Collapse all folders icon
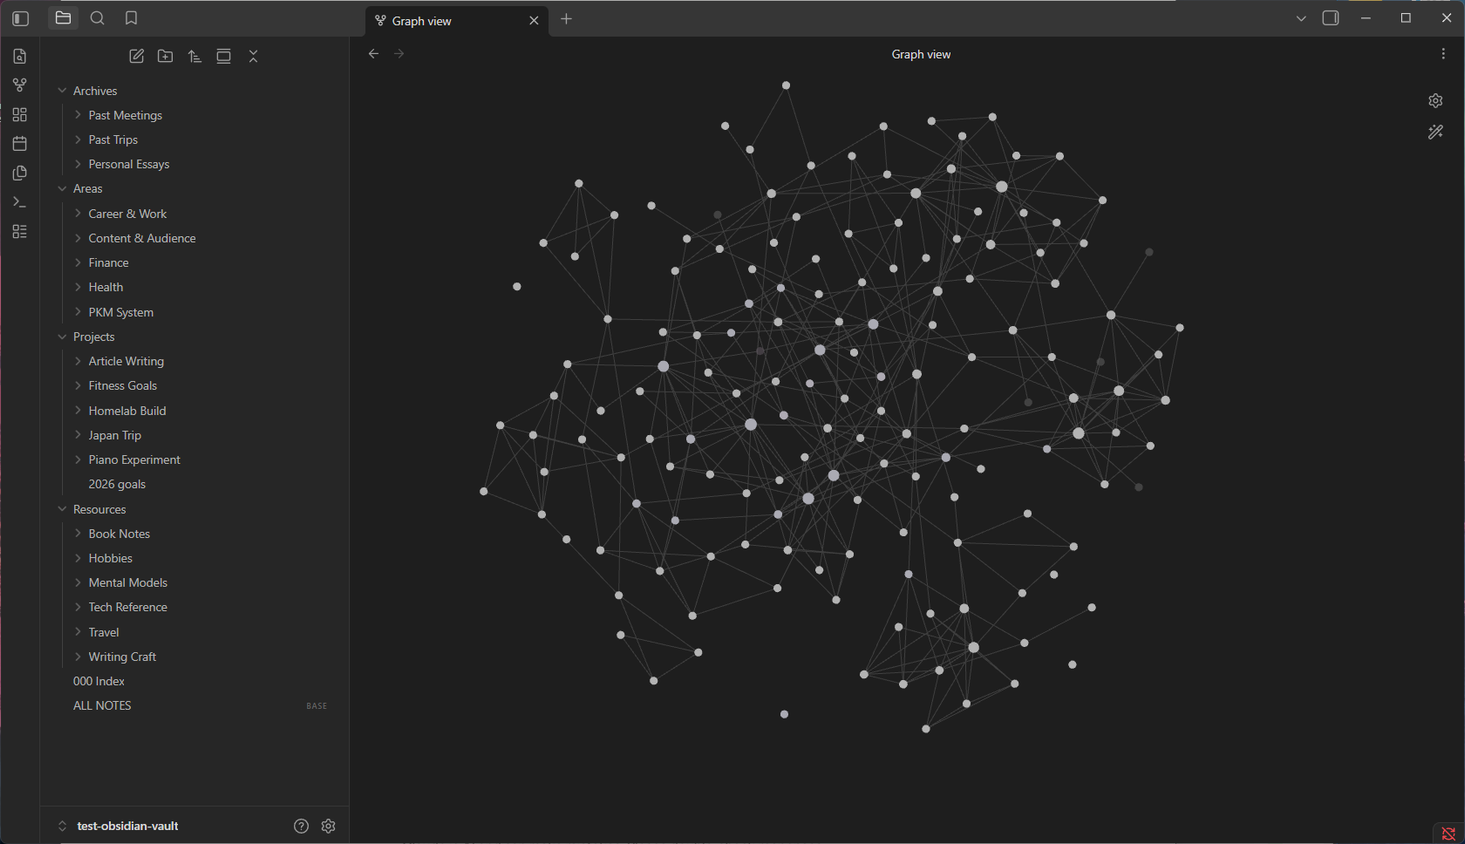1465x844 pixels. pos(253,56)
